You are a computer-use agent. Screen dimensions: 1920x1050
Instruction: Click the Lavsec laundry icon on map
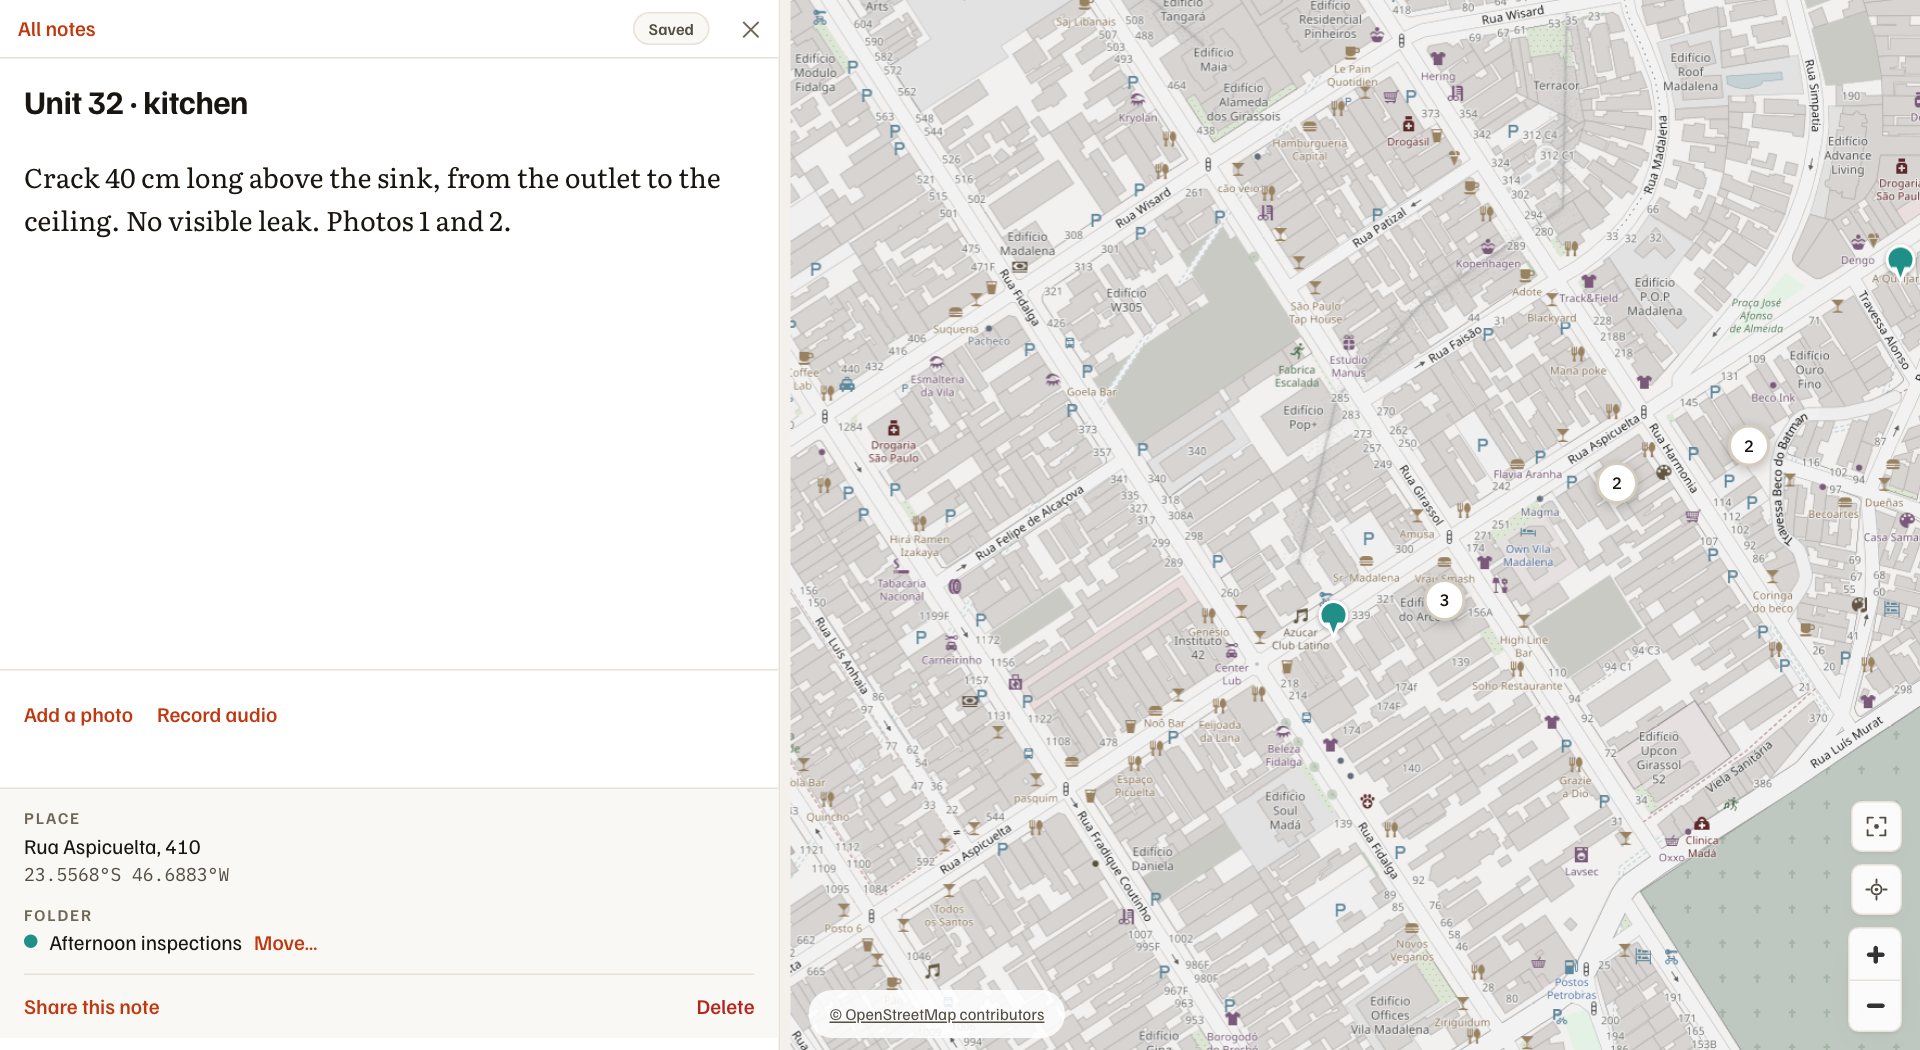pos(1581,855)
